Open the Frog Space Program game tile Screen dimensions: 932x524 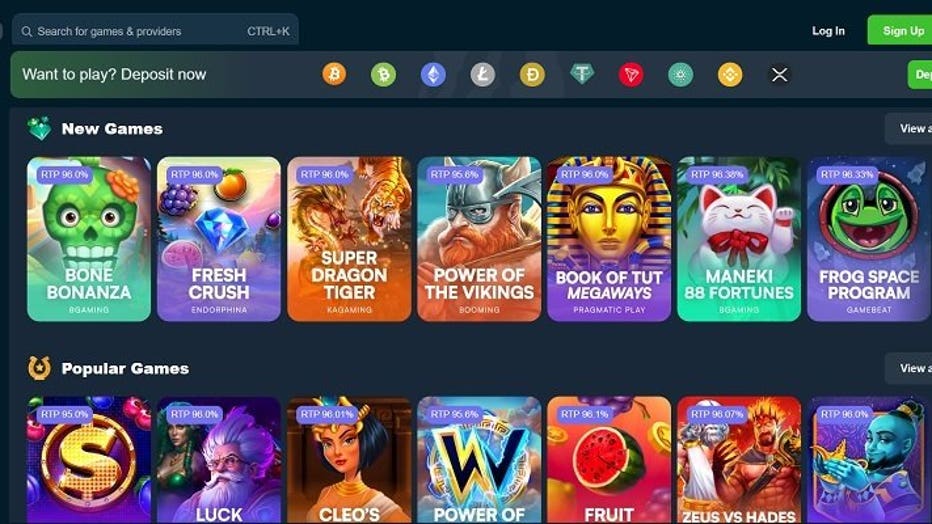click(x=869, y=239)
